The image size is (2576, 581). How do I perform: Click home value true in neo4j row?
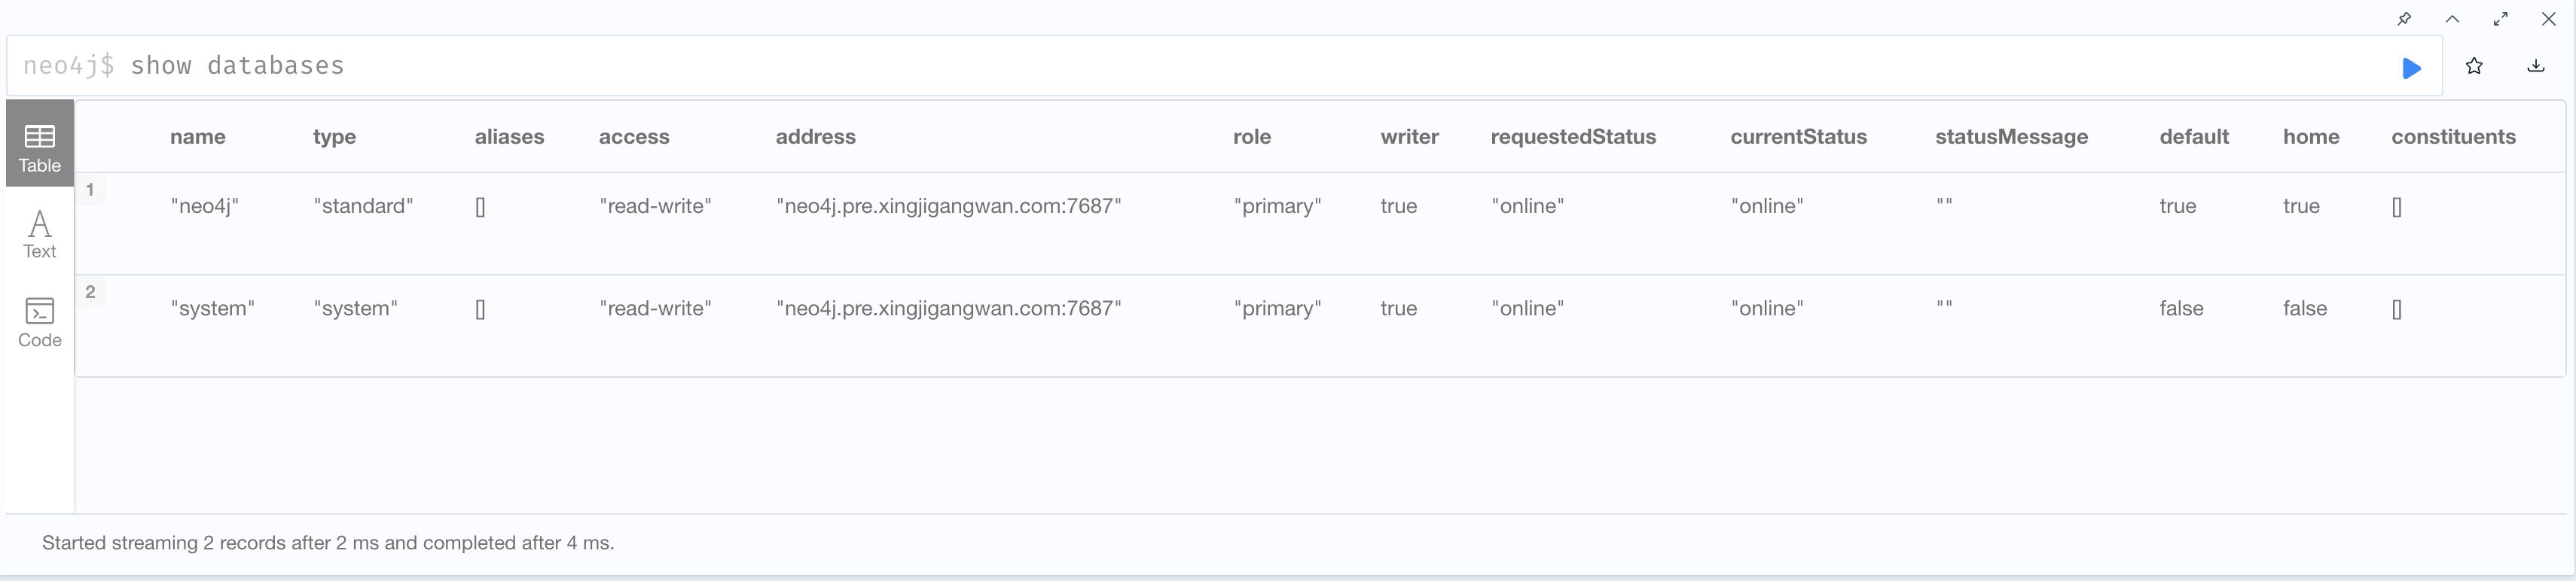(2301, 206)
